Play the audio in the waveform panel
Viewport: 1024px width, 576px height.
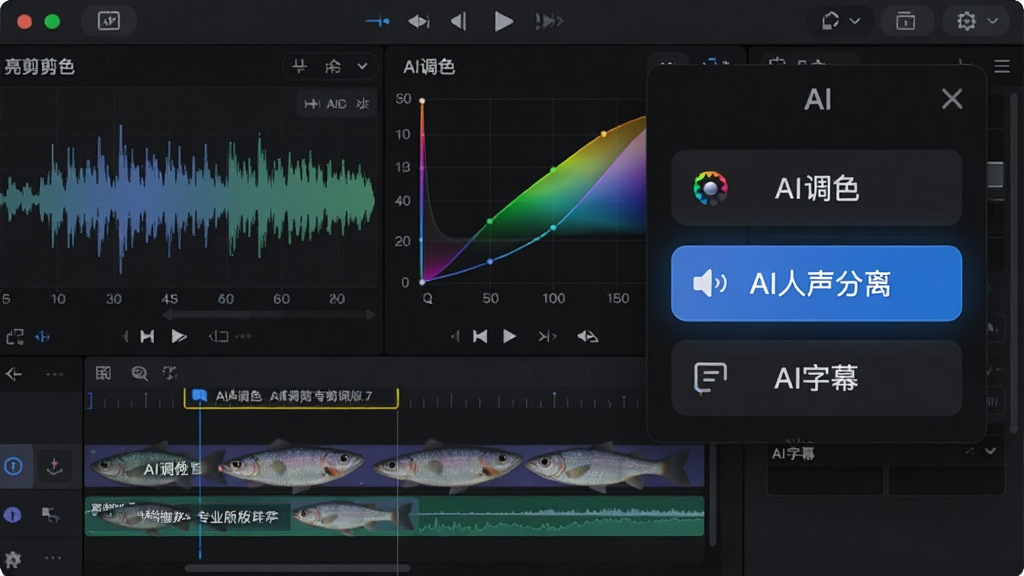pyautogui.click(x=178, y=336)
